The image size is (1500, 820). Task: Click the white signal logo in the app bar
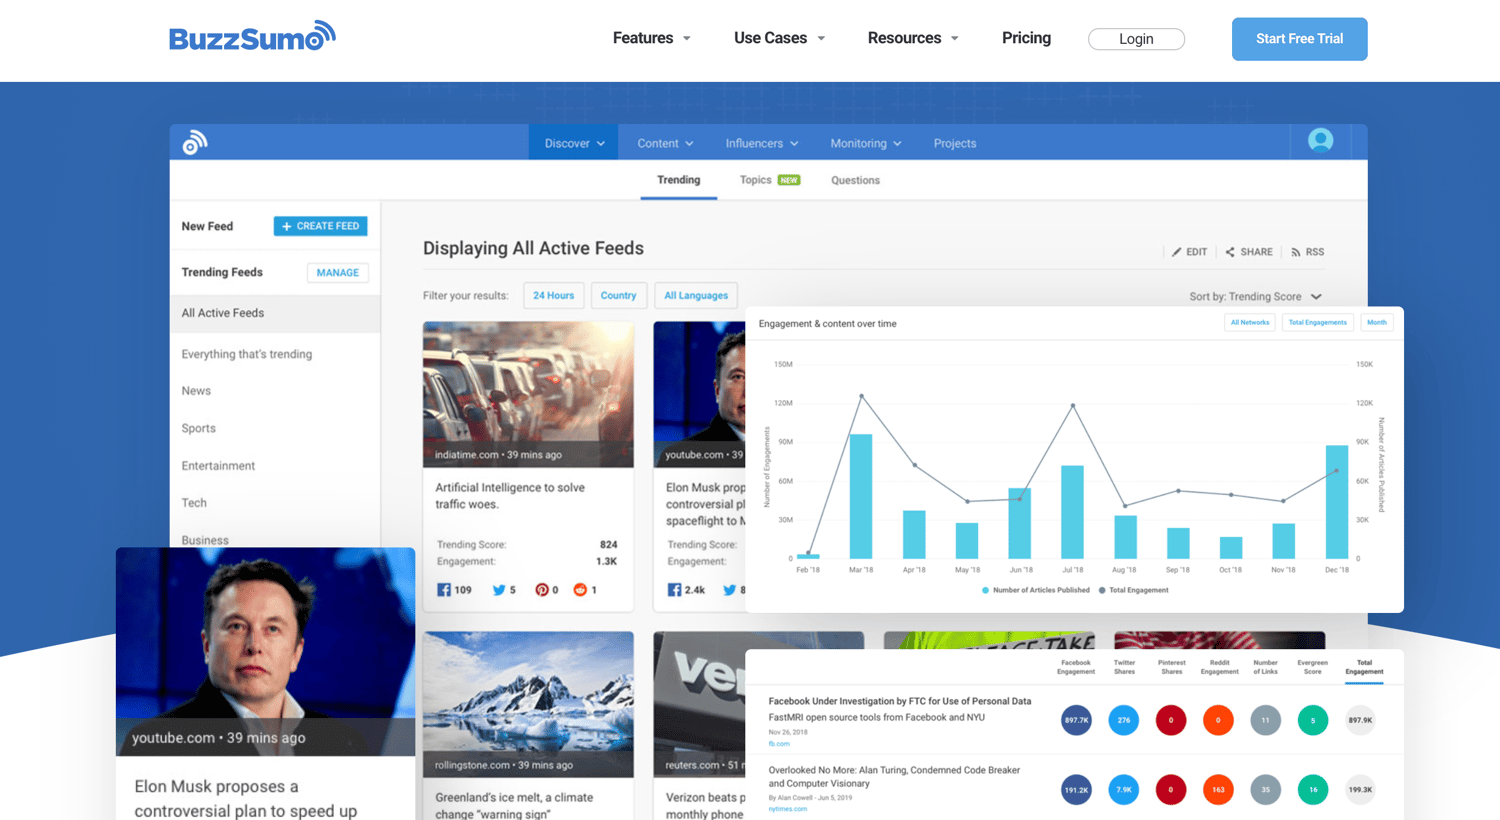click(x=195, y=143)
